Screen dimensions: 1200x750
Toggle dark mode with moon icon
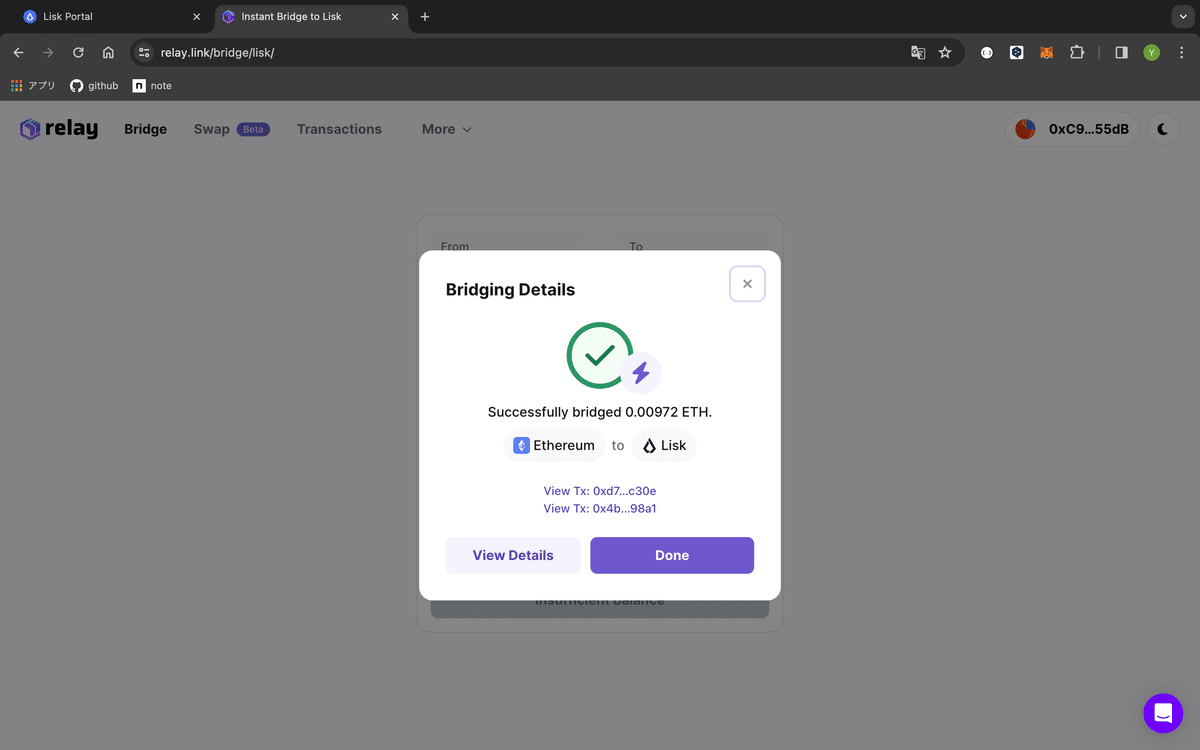[x=1163, y=129]
